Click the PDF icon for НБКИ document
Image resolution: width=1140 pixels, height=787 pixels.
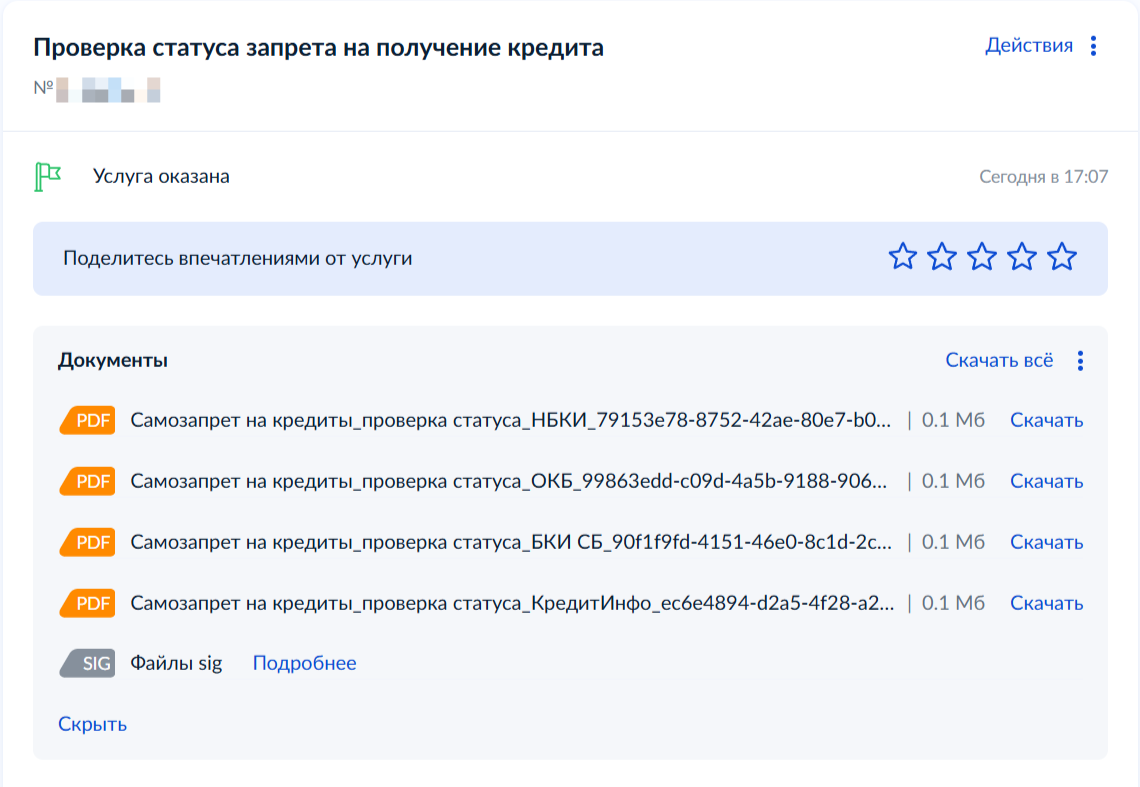click(x=88, y=420)
